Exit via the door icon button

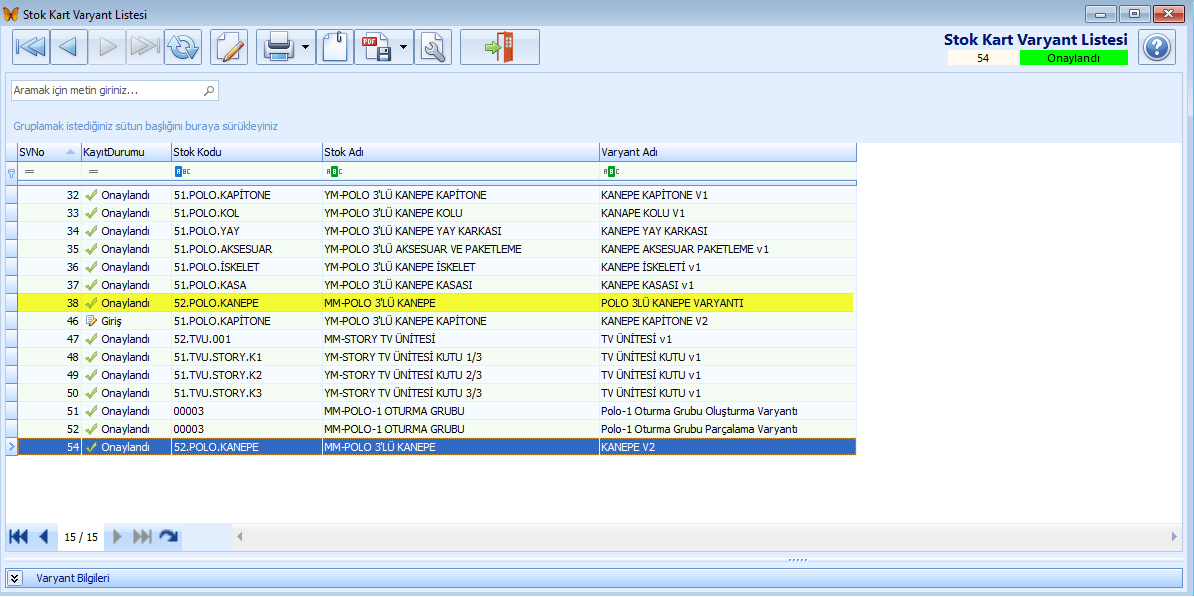pyautogui.click(x=500, y=47)
